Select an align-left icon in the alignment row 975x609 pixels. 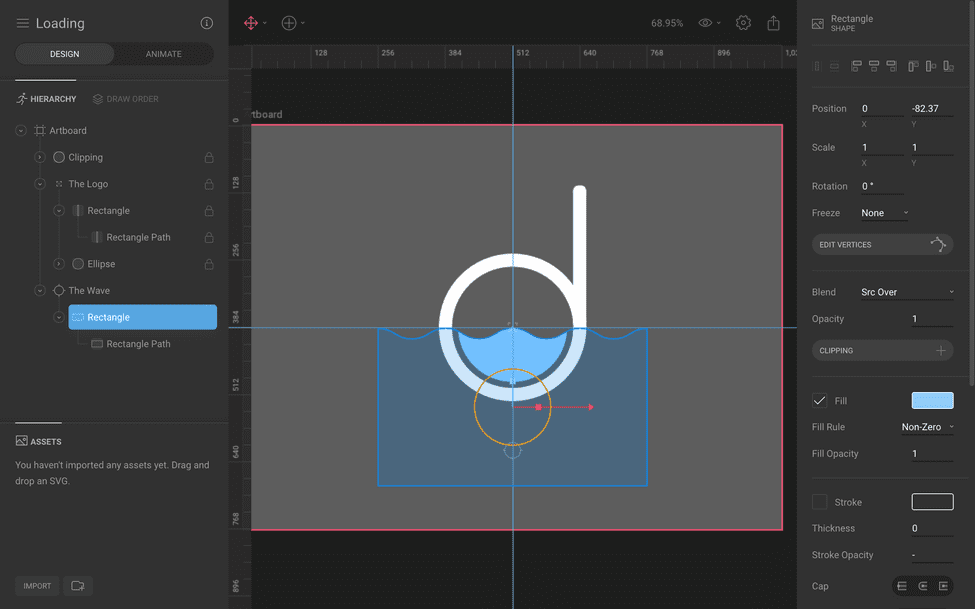857,65
